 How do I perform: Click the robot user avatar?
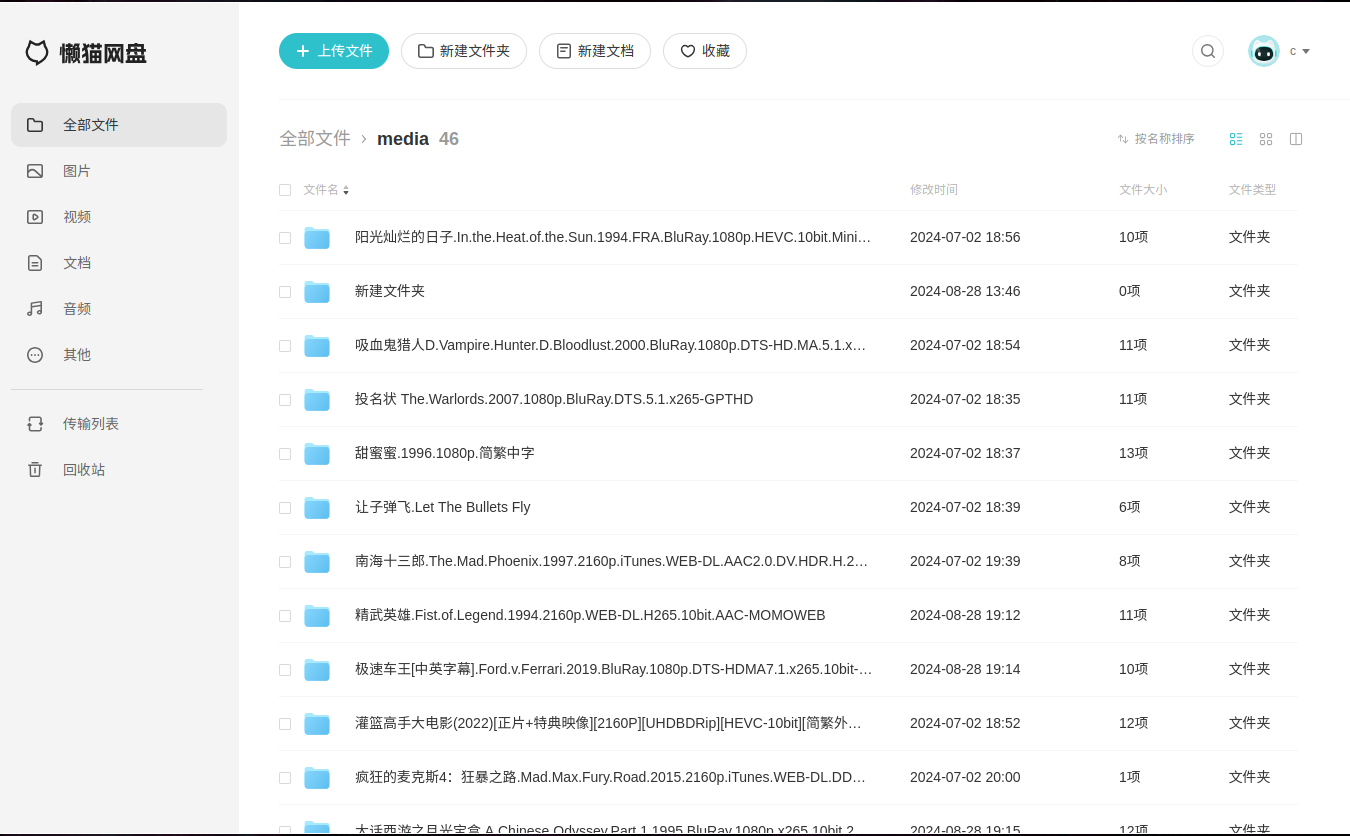click(1264, 51)
